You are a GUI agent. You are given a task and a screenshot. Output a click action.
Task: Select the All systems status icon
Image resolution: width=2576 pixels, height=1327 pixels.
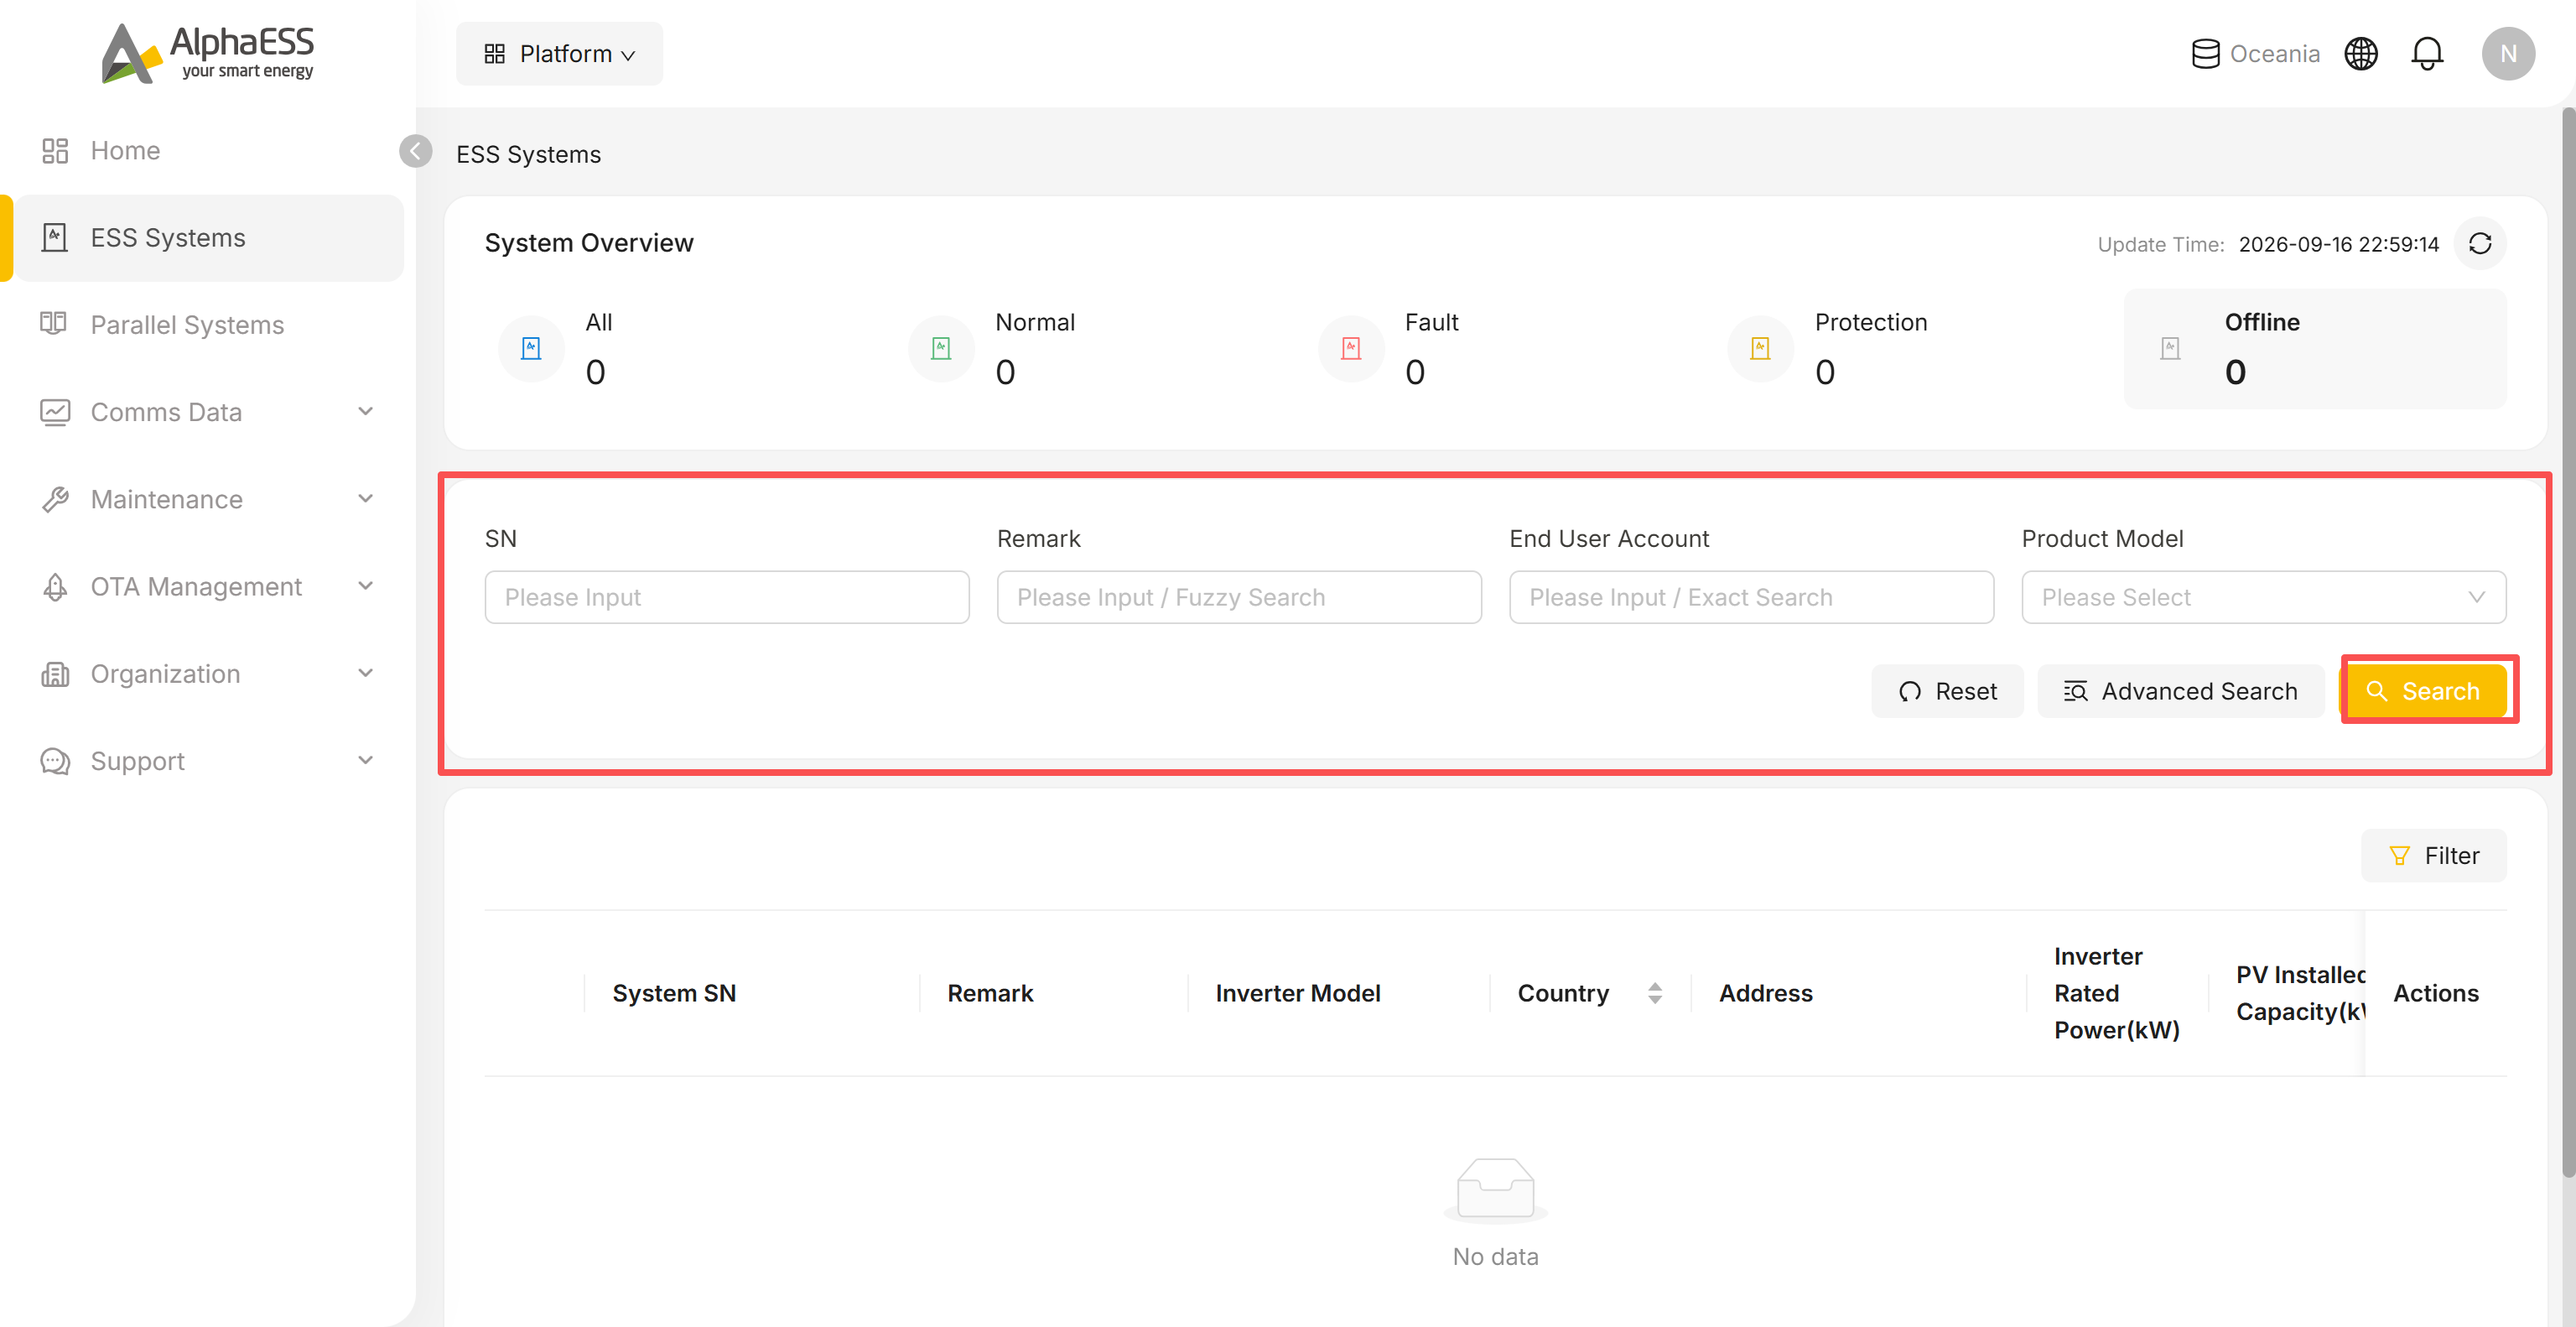coord(531,348)
